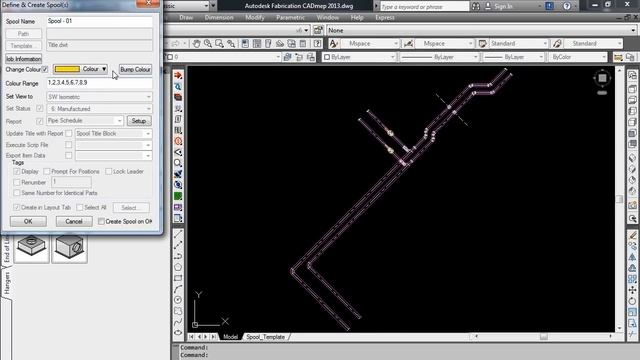Image resolution: width=640 pixels, height=360 pixels.
Task: Open the Set Status Manufactured dropdown
Action: click(x=99, y=109)
